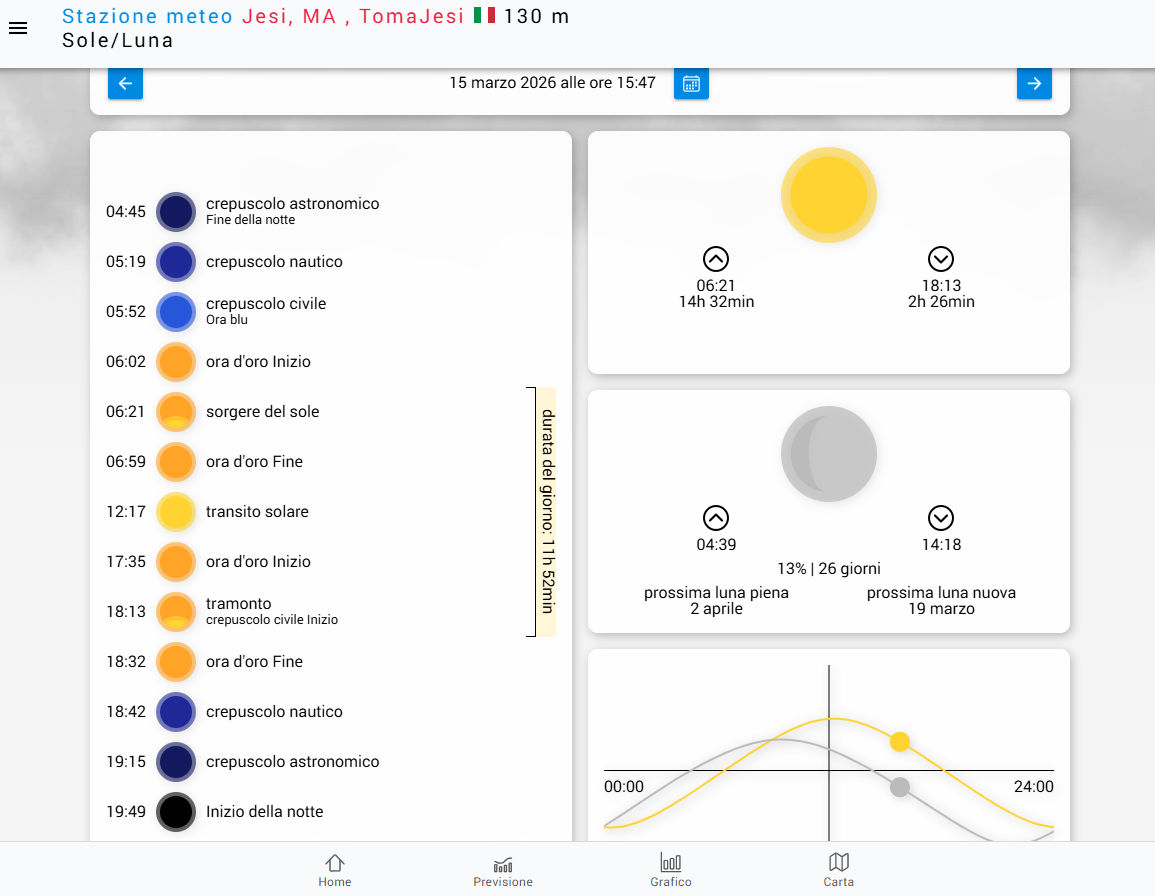Open the Grafico tab
The height and width of the screenshot is (896, 1155).
[x=671, y=870]
